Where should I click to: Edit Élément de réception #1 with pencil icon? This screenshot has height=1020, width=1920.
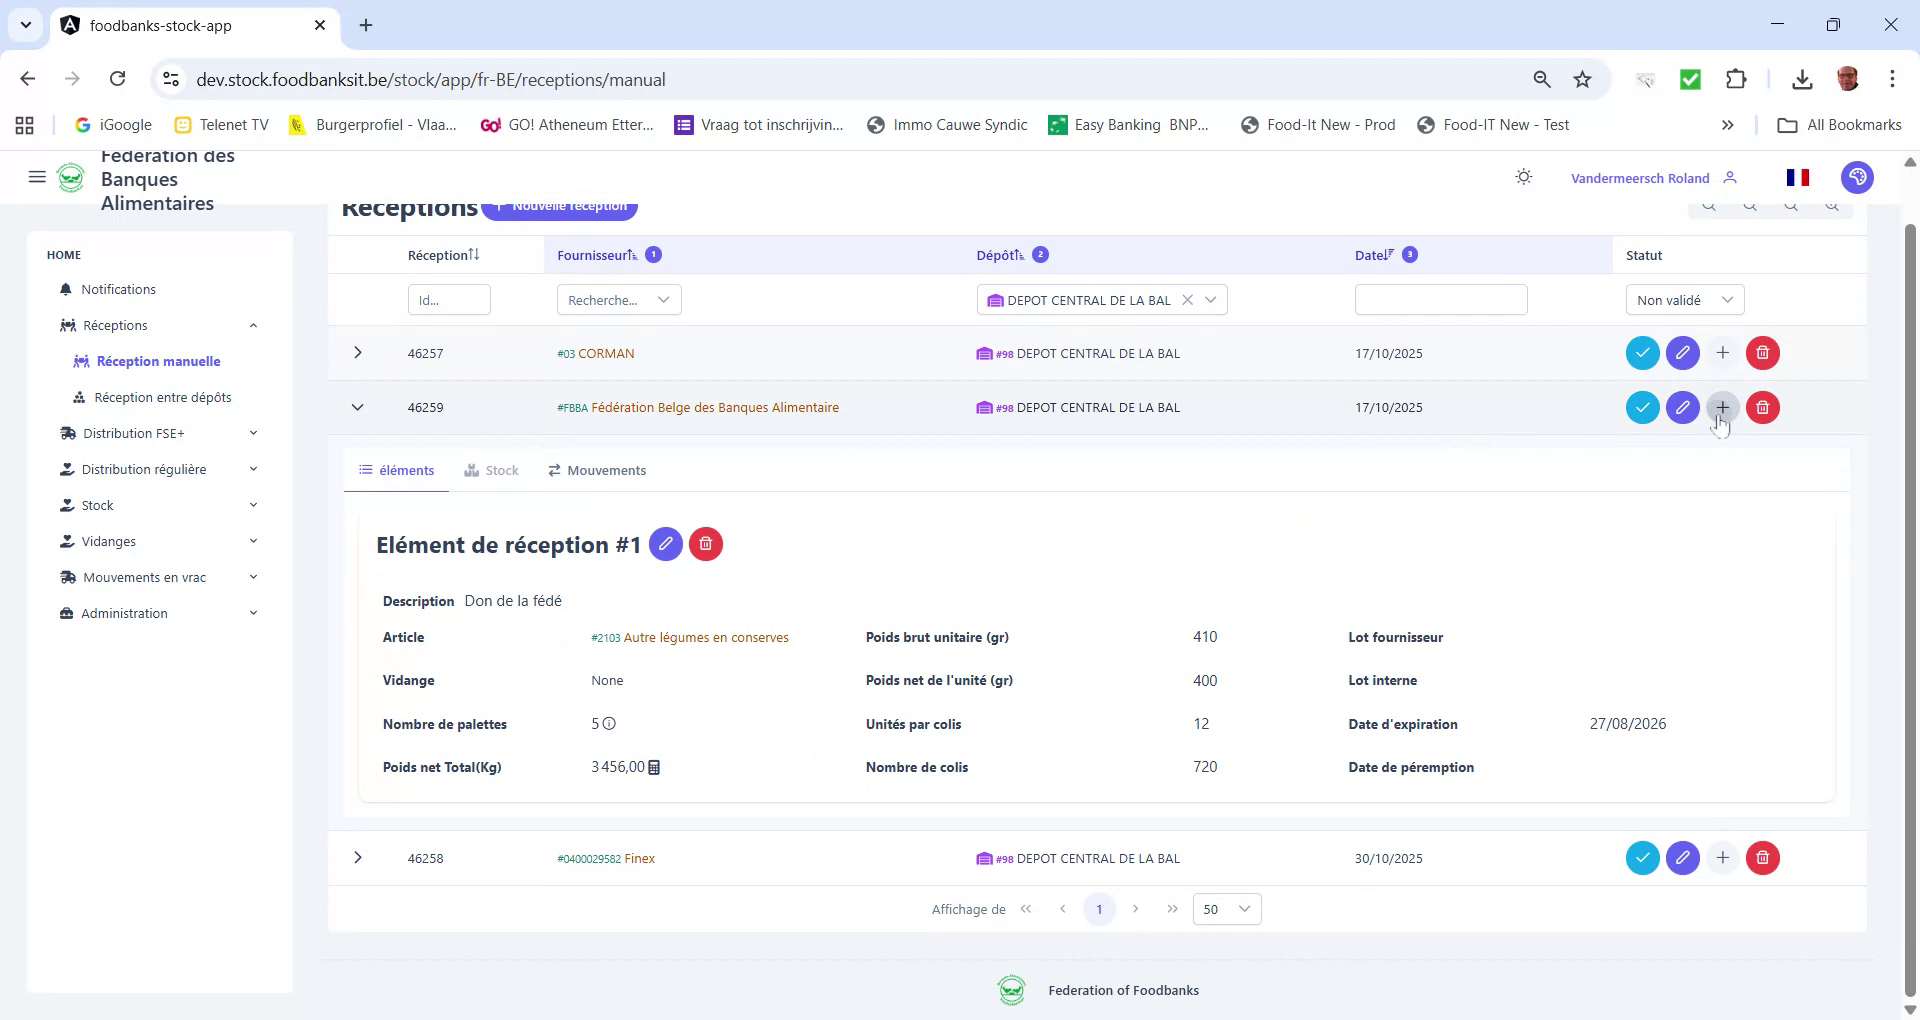(x=666, y=544)
